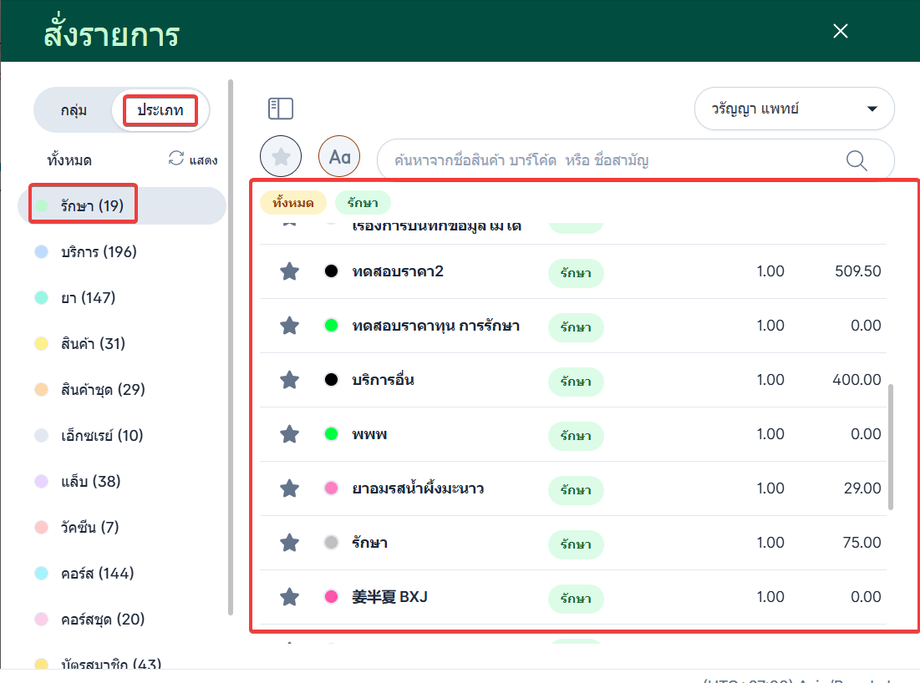
Task: Click price 509.50
Action: pyautogui.click(x=858, y=271)
